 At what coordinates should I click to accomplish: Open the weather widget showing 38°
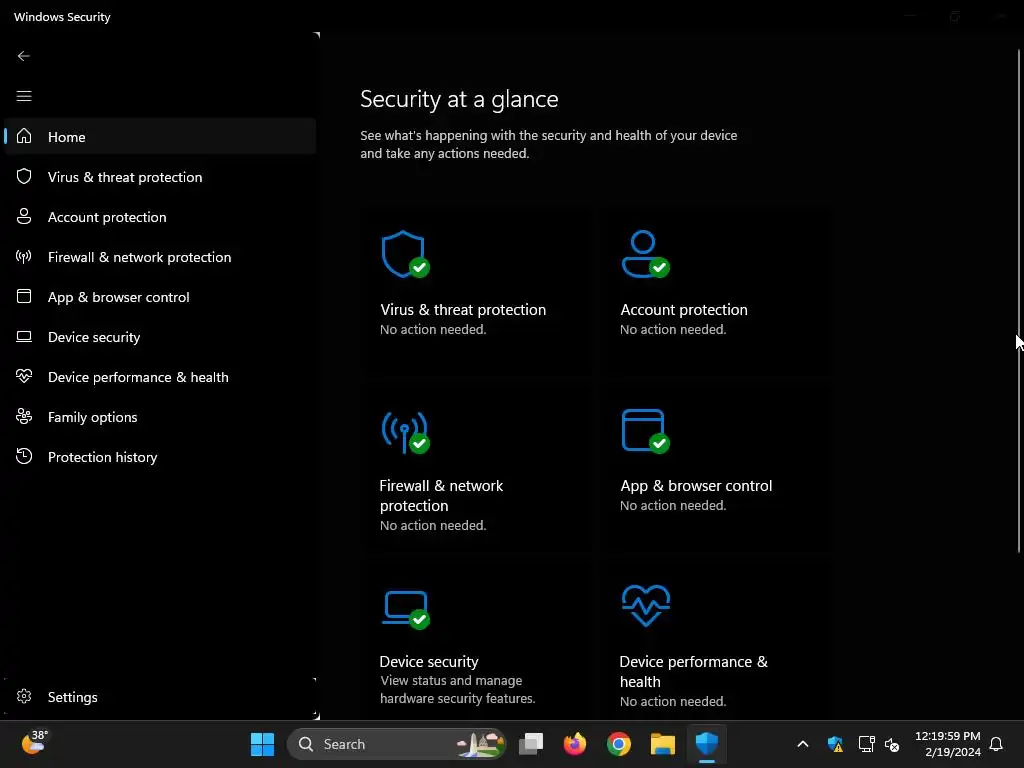pyautogui.click(x=35, y=743)
